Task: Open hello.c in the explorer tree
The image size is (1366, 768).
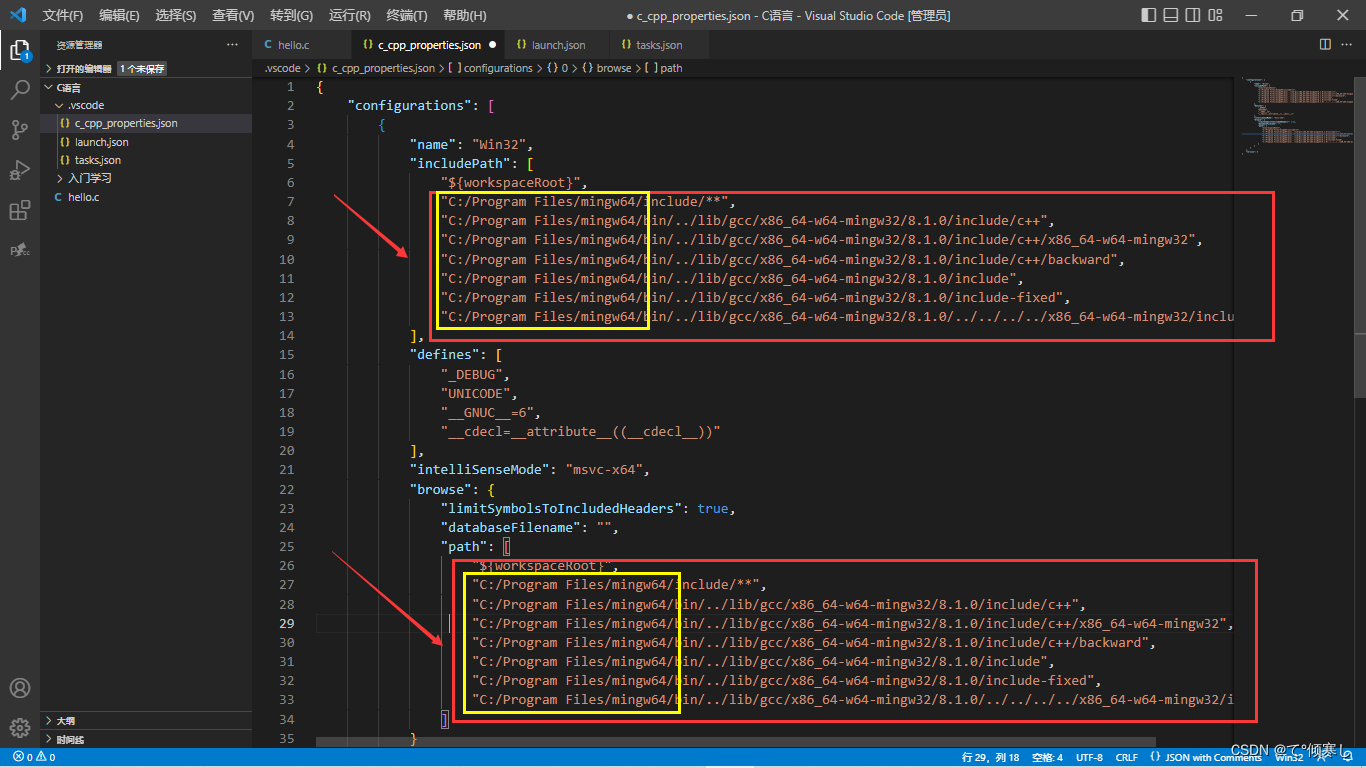Action: click(146, 197)
